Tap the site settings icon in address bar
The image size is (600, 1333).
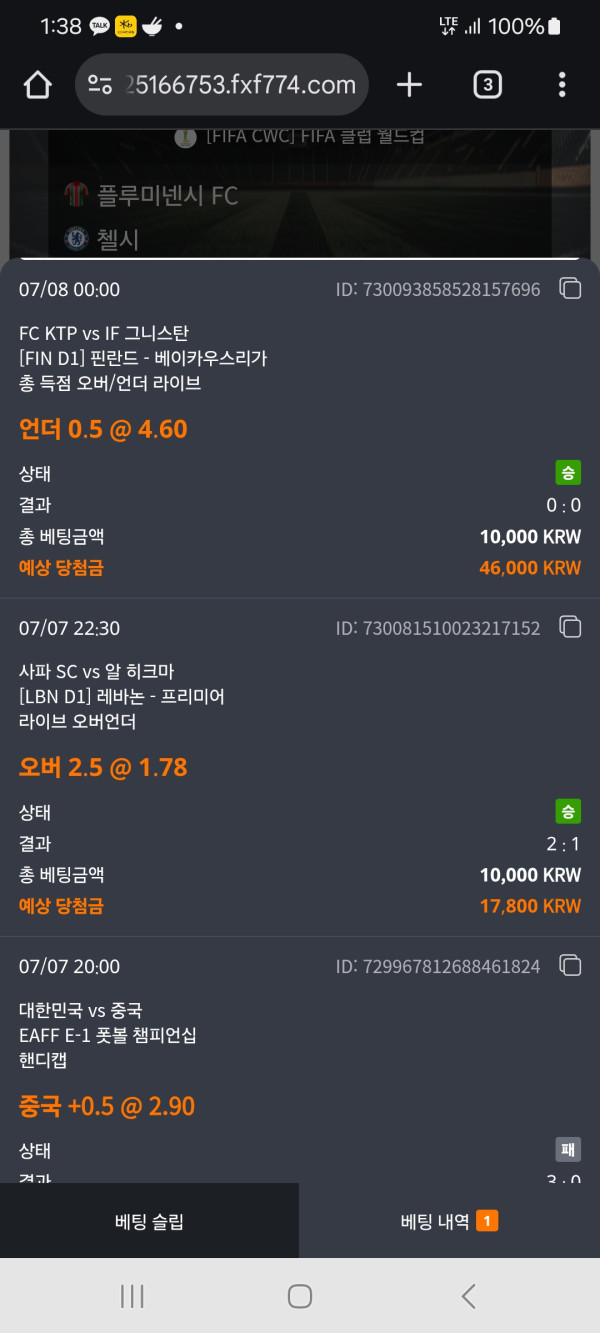[x=100, y=85]
